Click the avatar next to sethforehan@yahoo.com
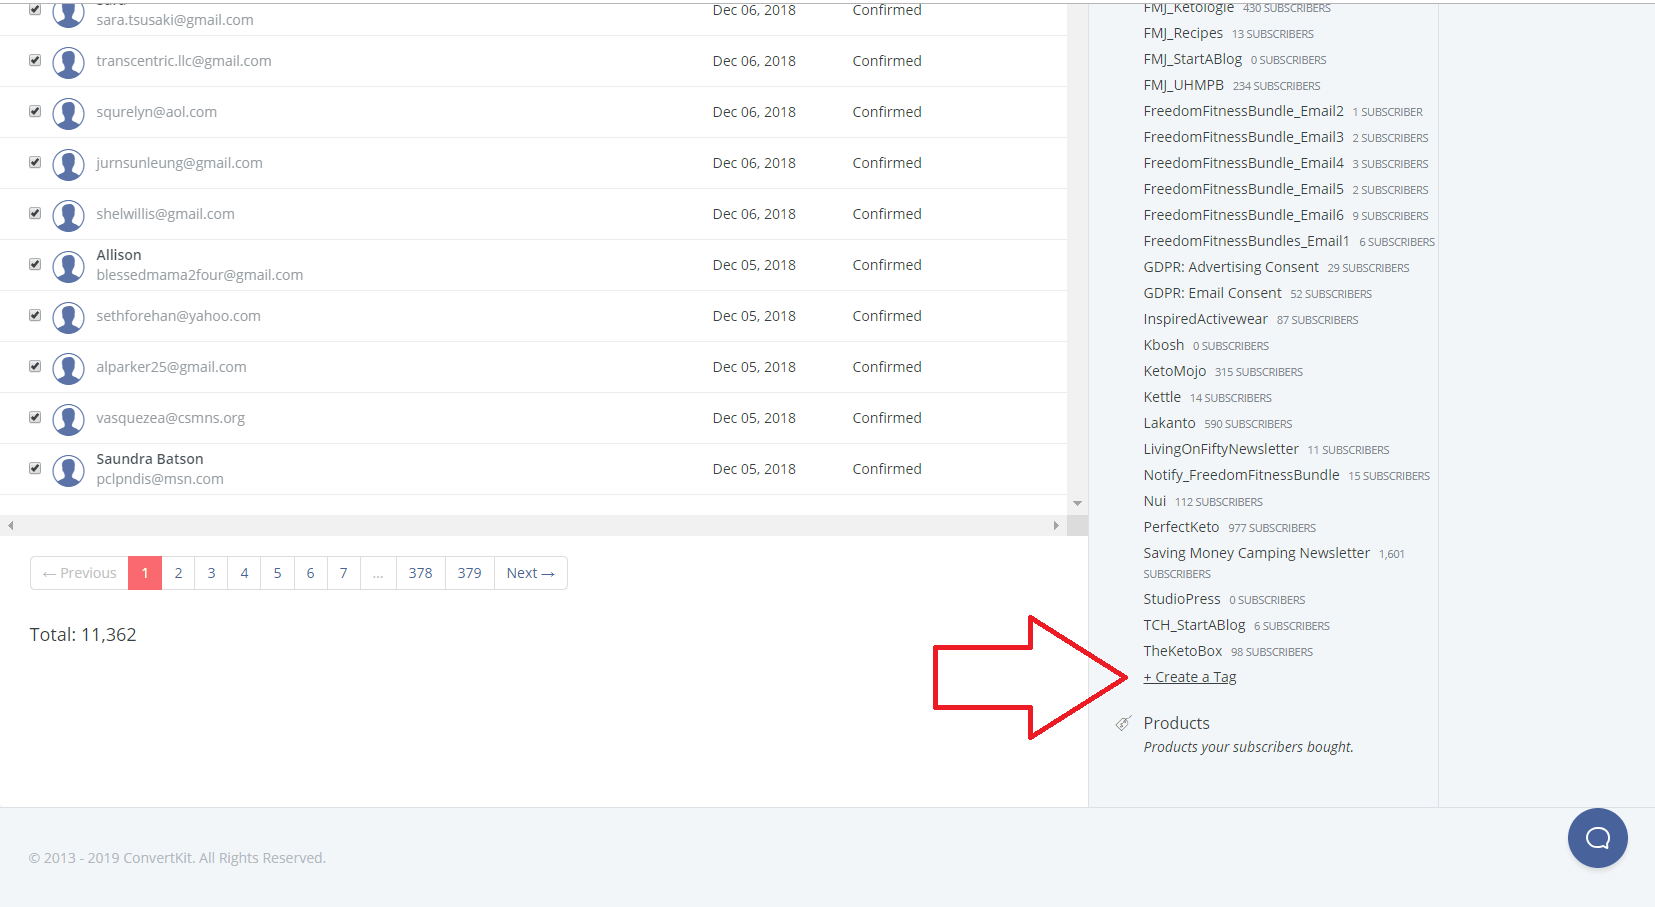 tap(68, 316)
